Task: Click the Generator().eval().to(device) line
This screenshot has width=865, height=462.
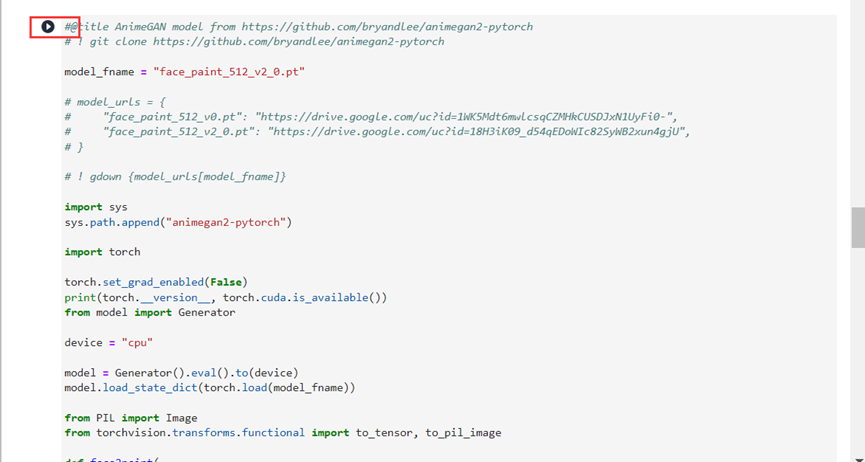Action: 181,373
